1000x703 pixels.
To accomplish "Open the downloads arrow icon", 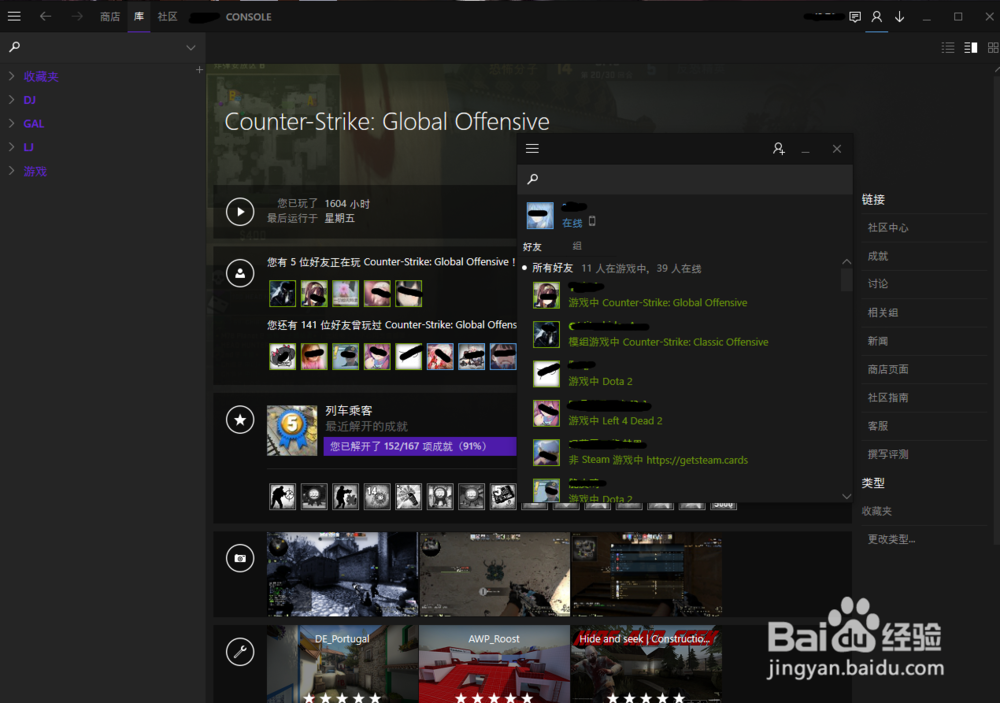I will [899, 17].
